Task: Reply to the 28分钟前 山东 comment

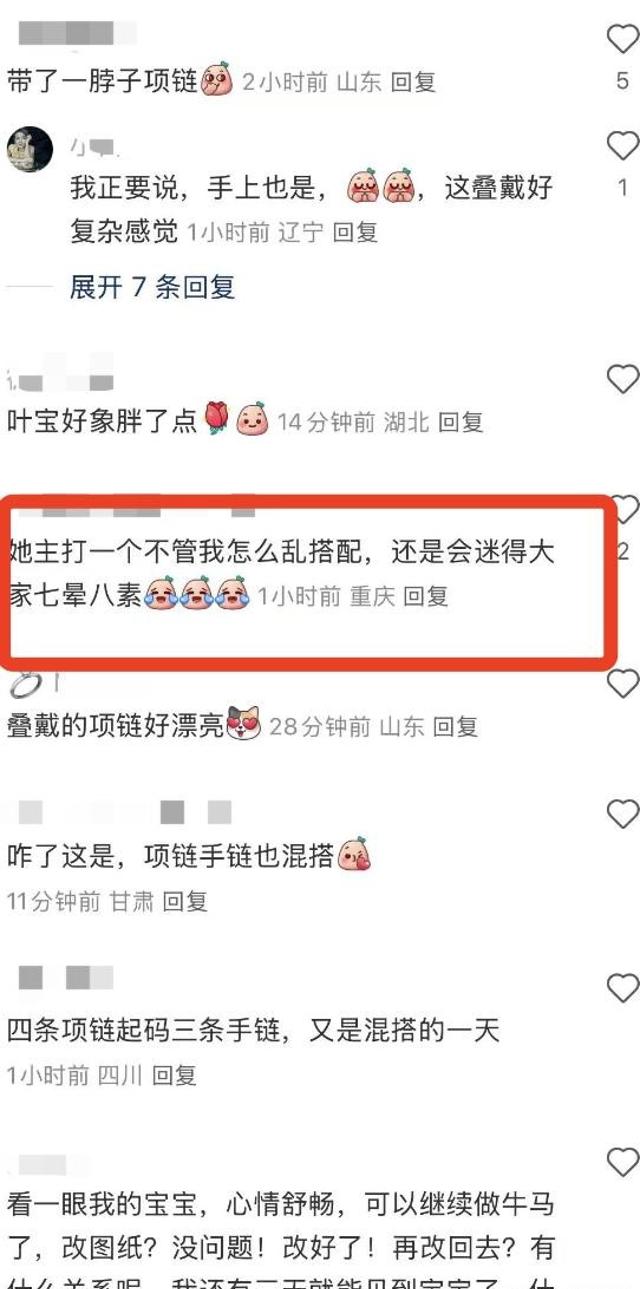Action: tap(455, 727)
